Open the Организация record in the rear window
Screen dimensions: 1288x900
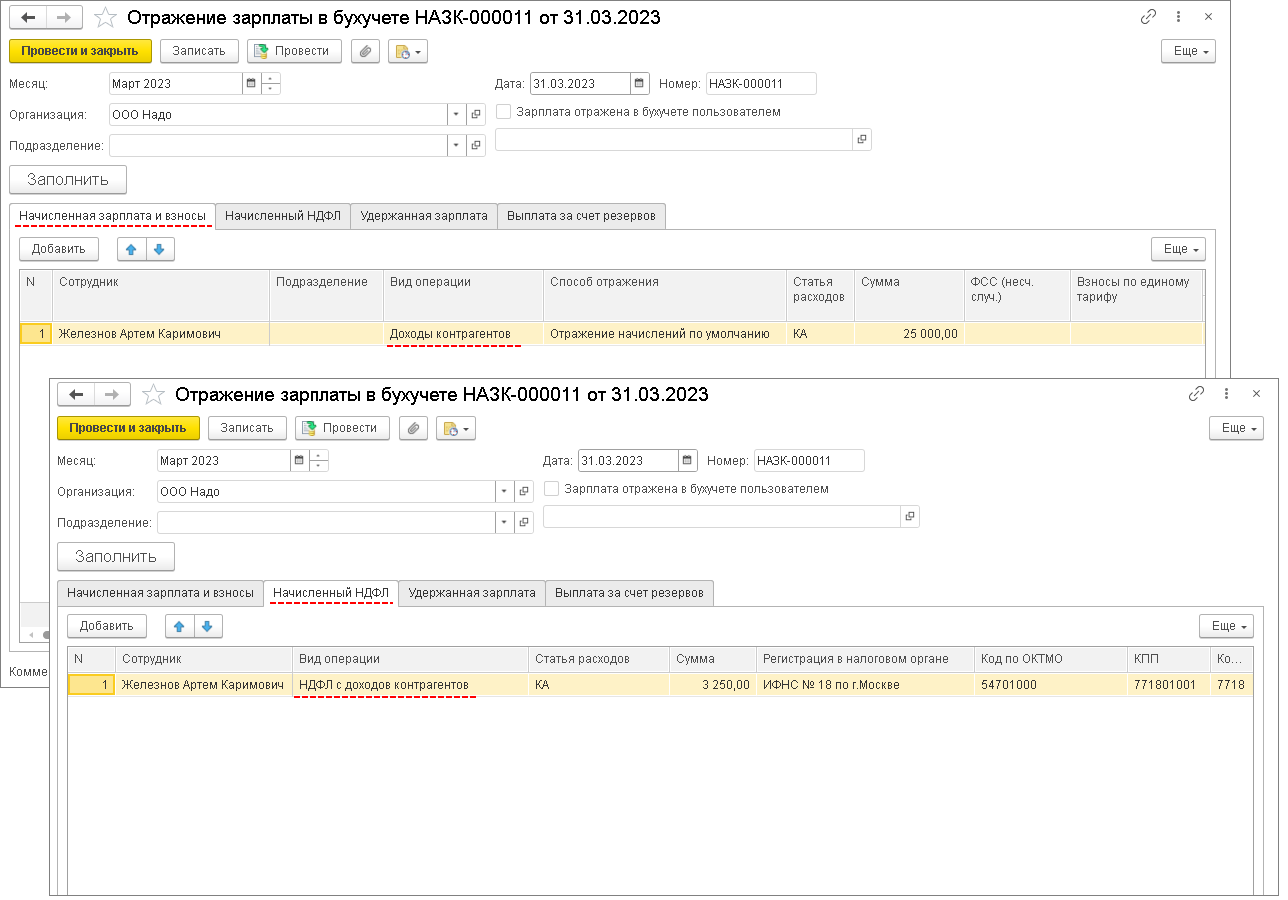tap(476, 115)
